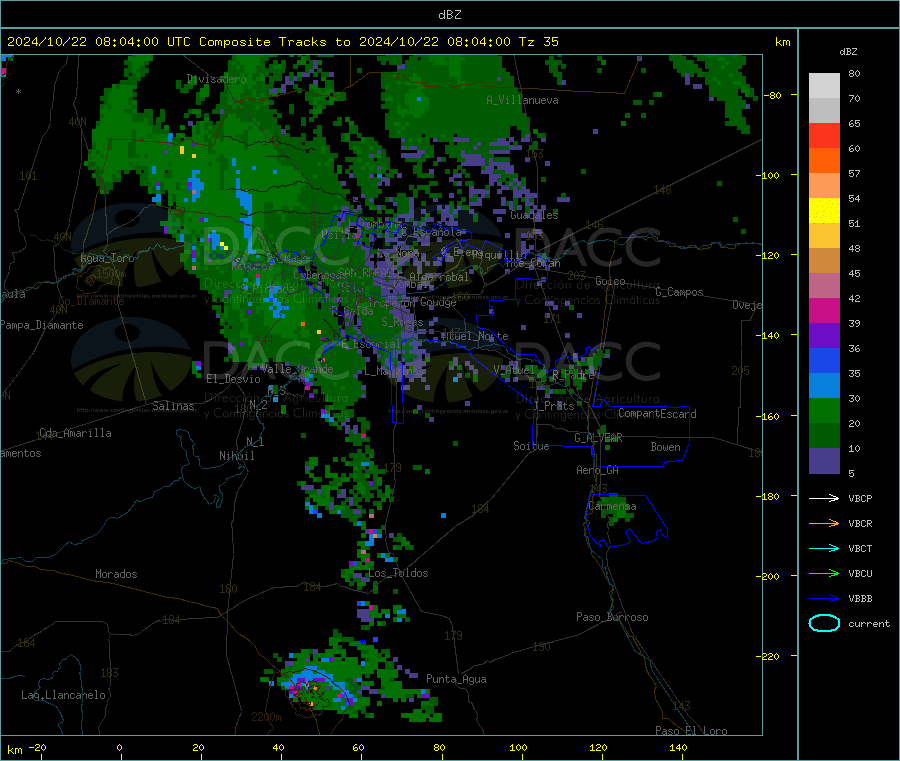Click the cyan 'current' ellipse legend icon
Screen dimensions: 900x761
click(824, 623)
